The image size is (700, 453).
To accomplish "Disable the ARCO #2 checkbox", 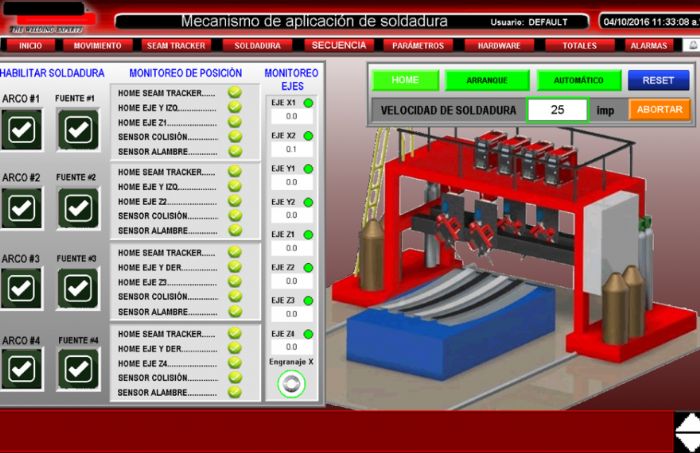I will [x=21, y=208].
